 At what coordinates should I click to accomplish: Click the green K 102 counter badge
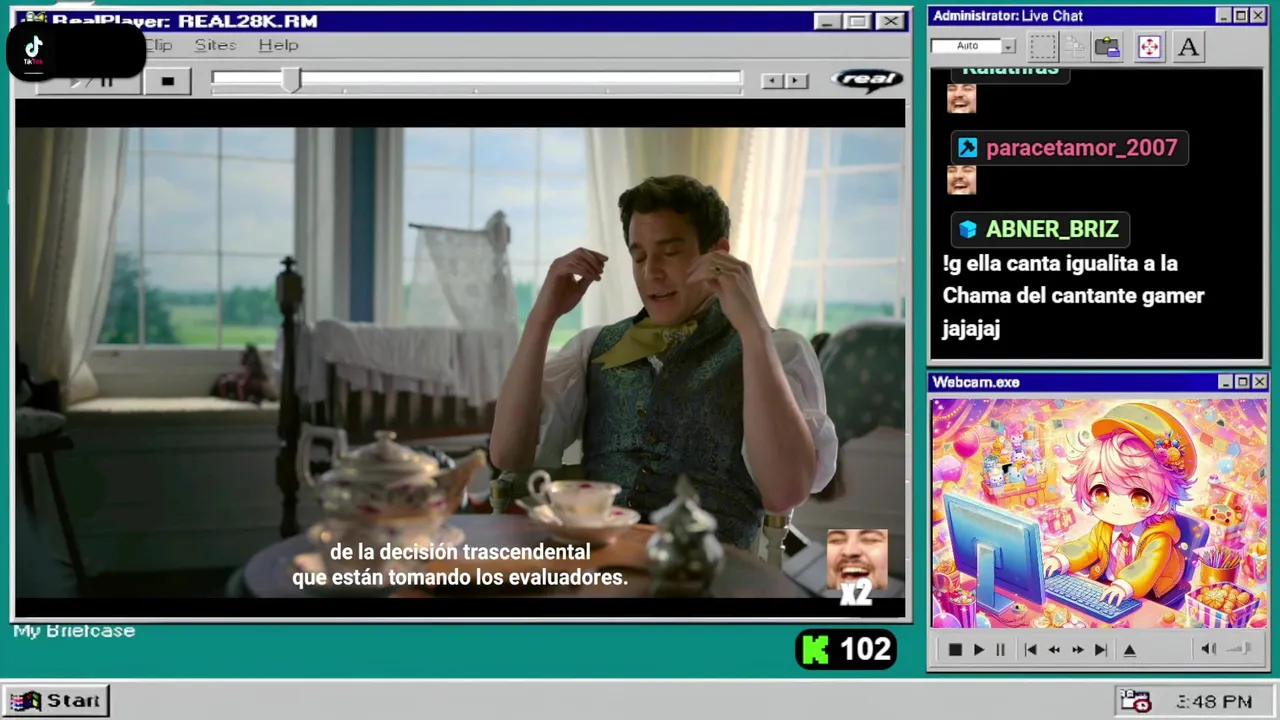(x=846, y=649)
